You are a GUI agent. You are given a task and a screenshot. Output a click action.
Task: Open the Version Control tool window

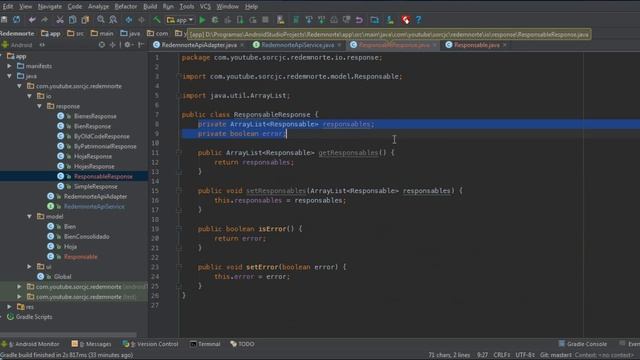[150, 344]
